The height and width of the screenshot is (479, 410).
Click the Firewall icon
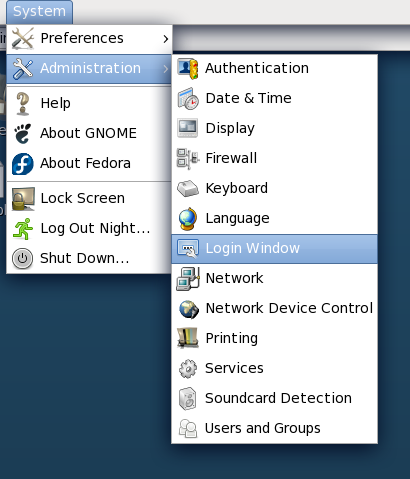click(x=188, y=159)
